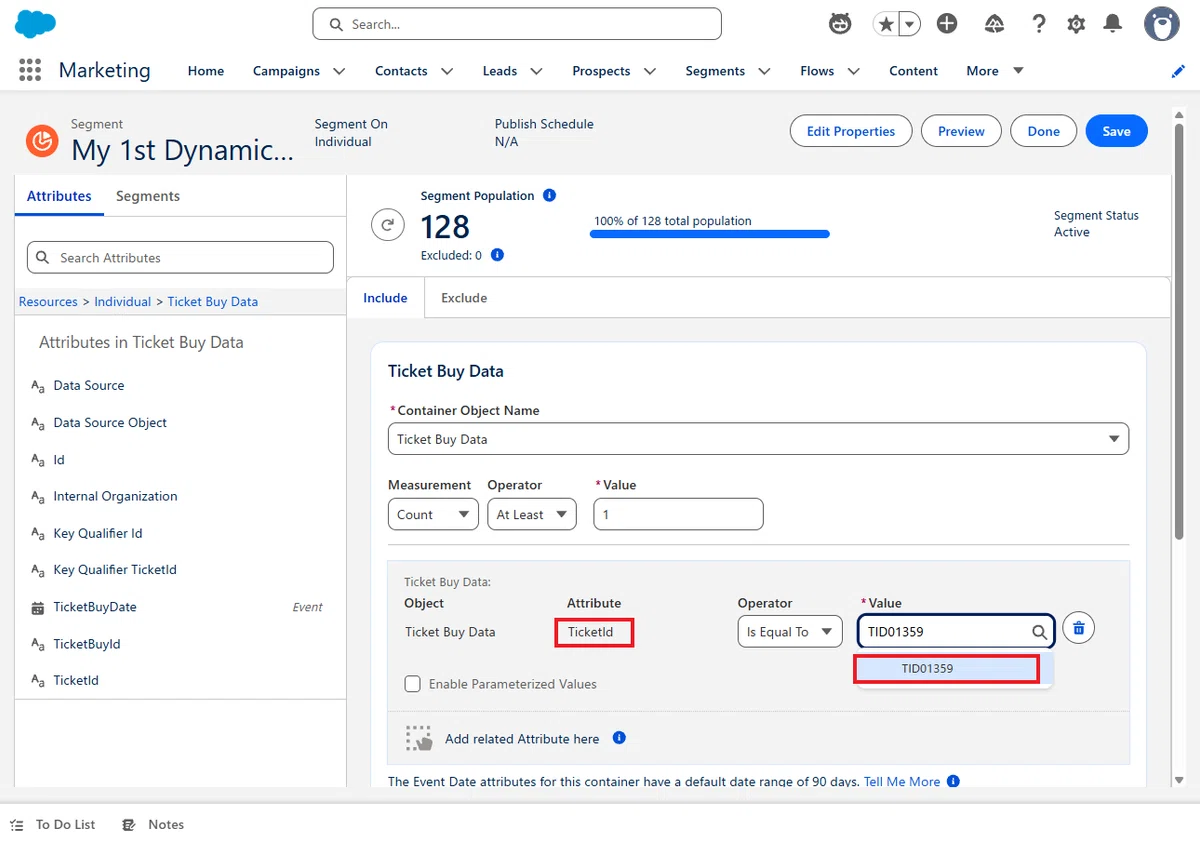Image resolution: width=1200 pixels, height=842 pixels.
Task: Click the Excluded count info icon
Action: (x=497, y=255)
